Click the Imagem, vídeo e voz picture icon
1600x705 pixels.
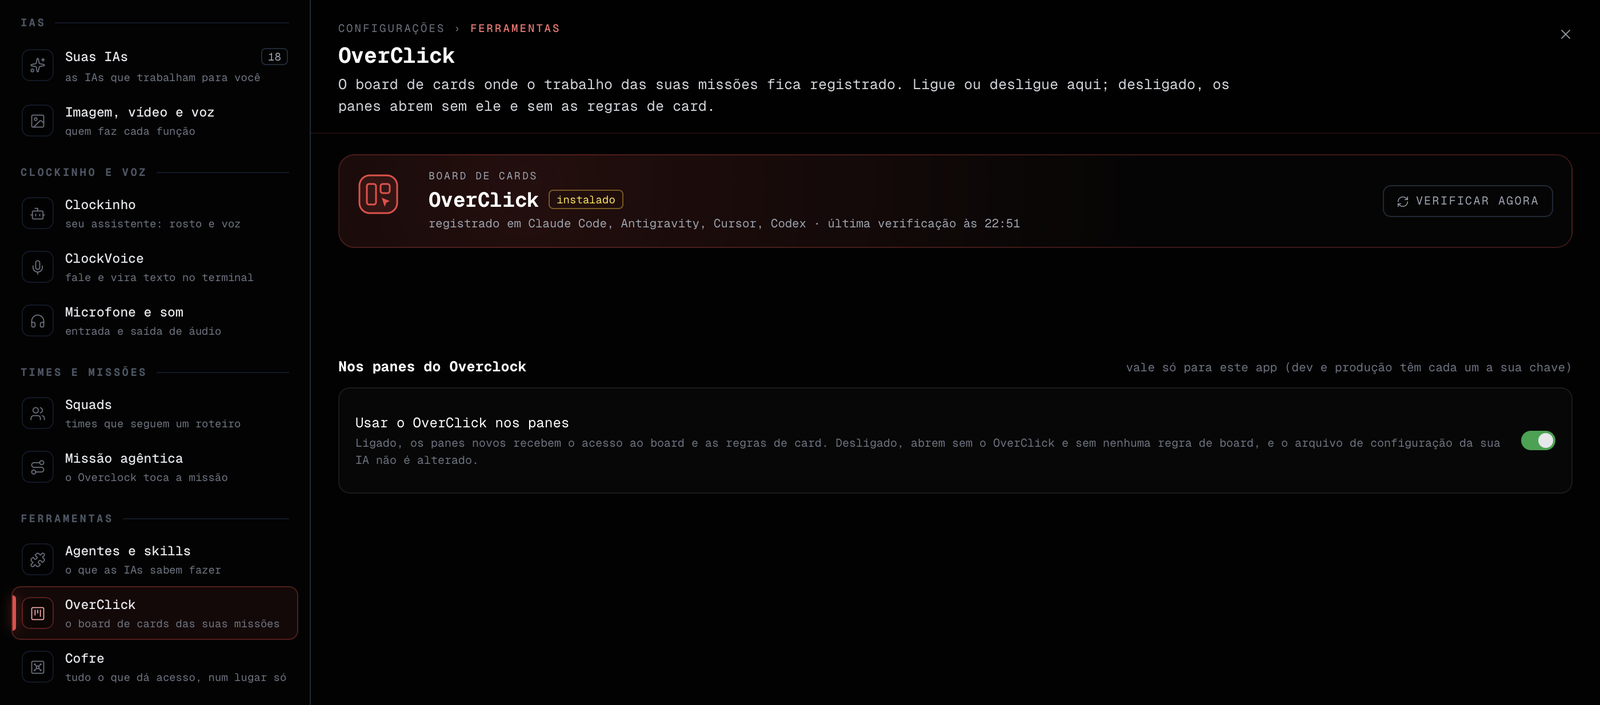[37, 121]
